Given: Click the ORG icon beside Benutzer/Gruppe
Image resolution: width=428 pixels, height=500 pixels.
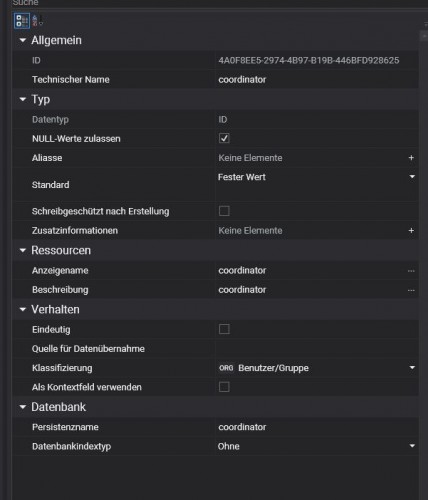Looking at the screenshot, I should [226, 368].
